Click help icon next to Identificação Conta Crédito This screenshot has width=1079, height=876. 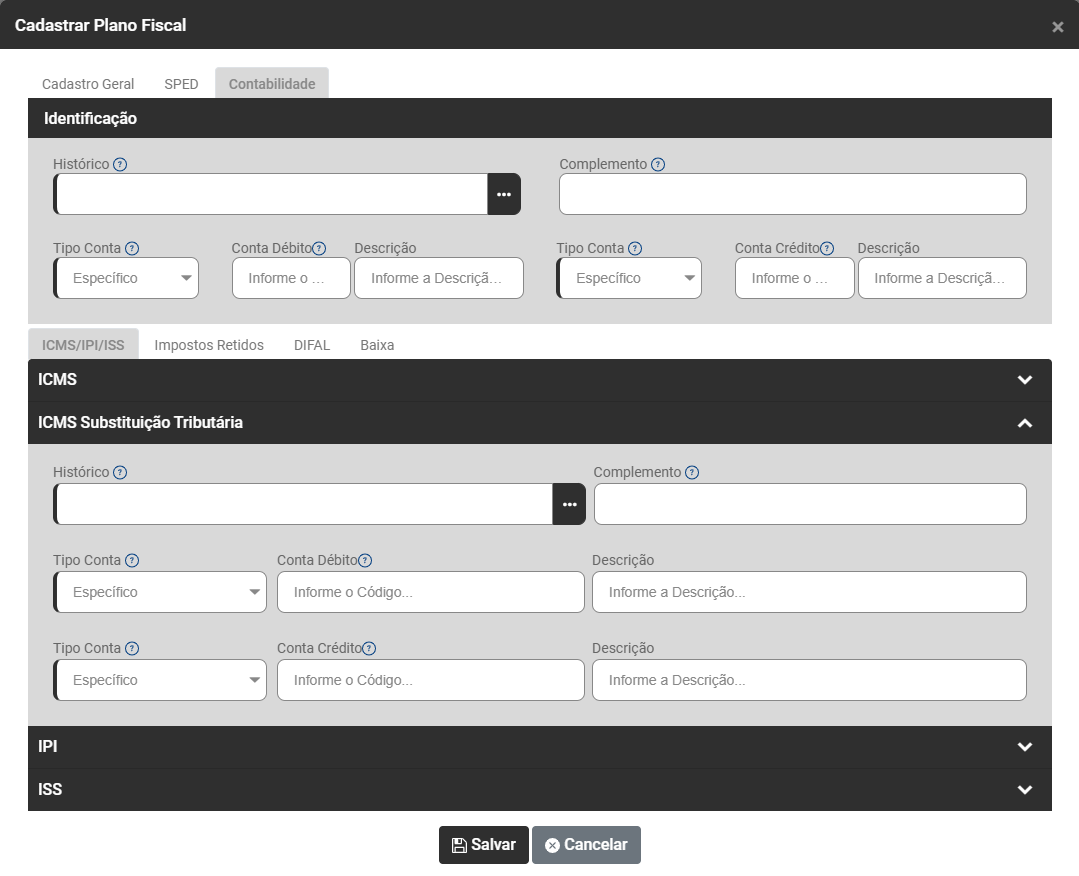pos(827,249)
